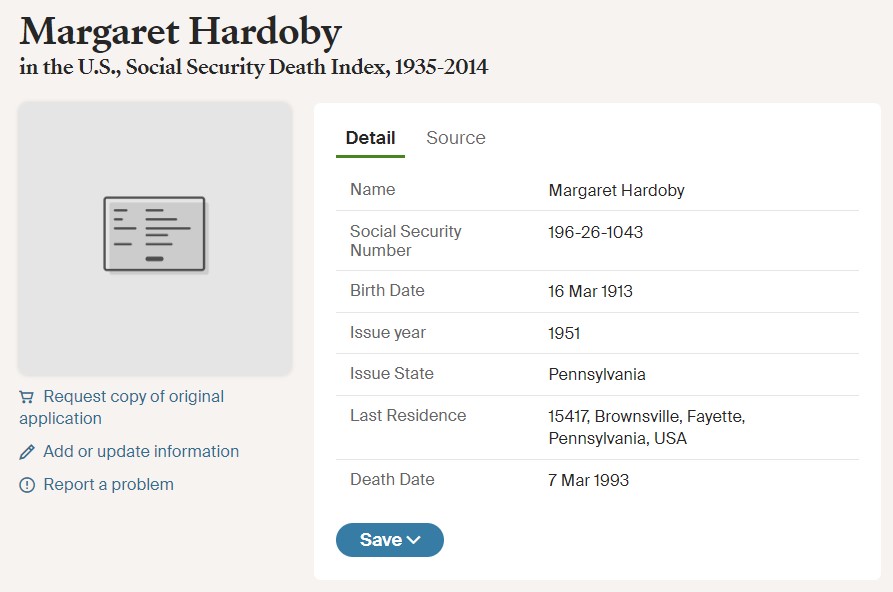Select the name value Margaret Hardoby in table

[616, 190]
